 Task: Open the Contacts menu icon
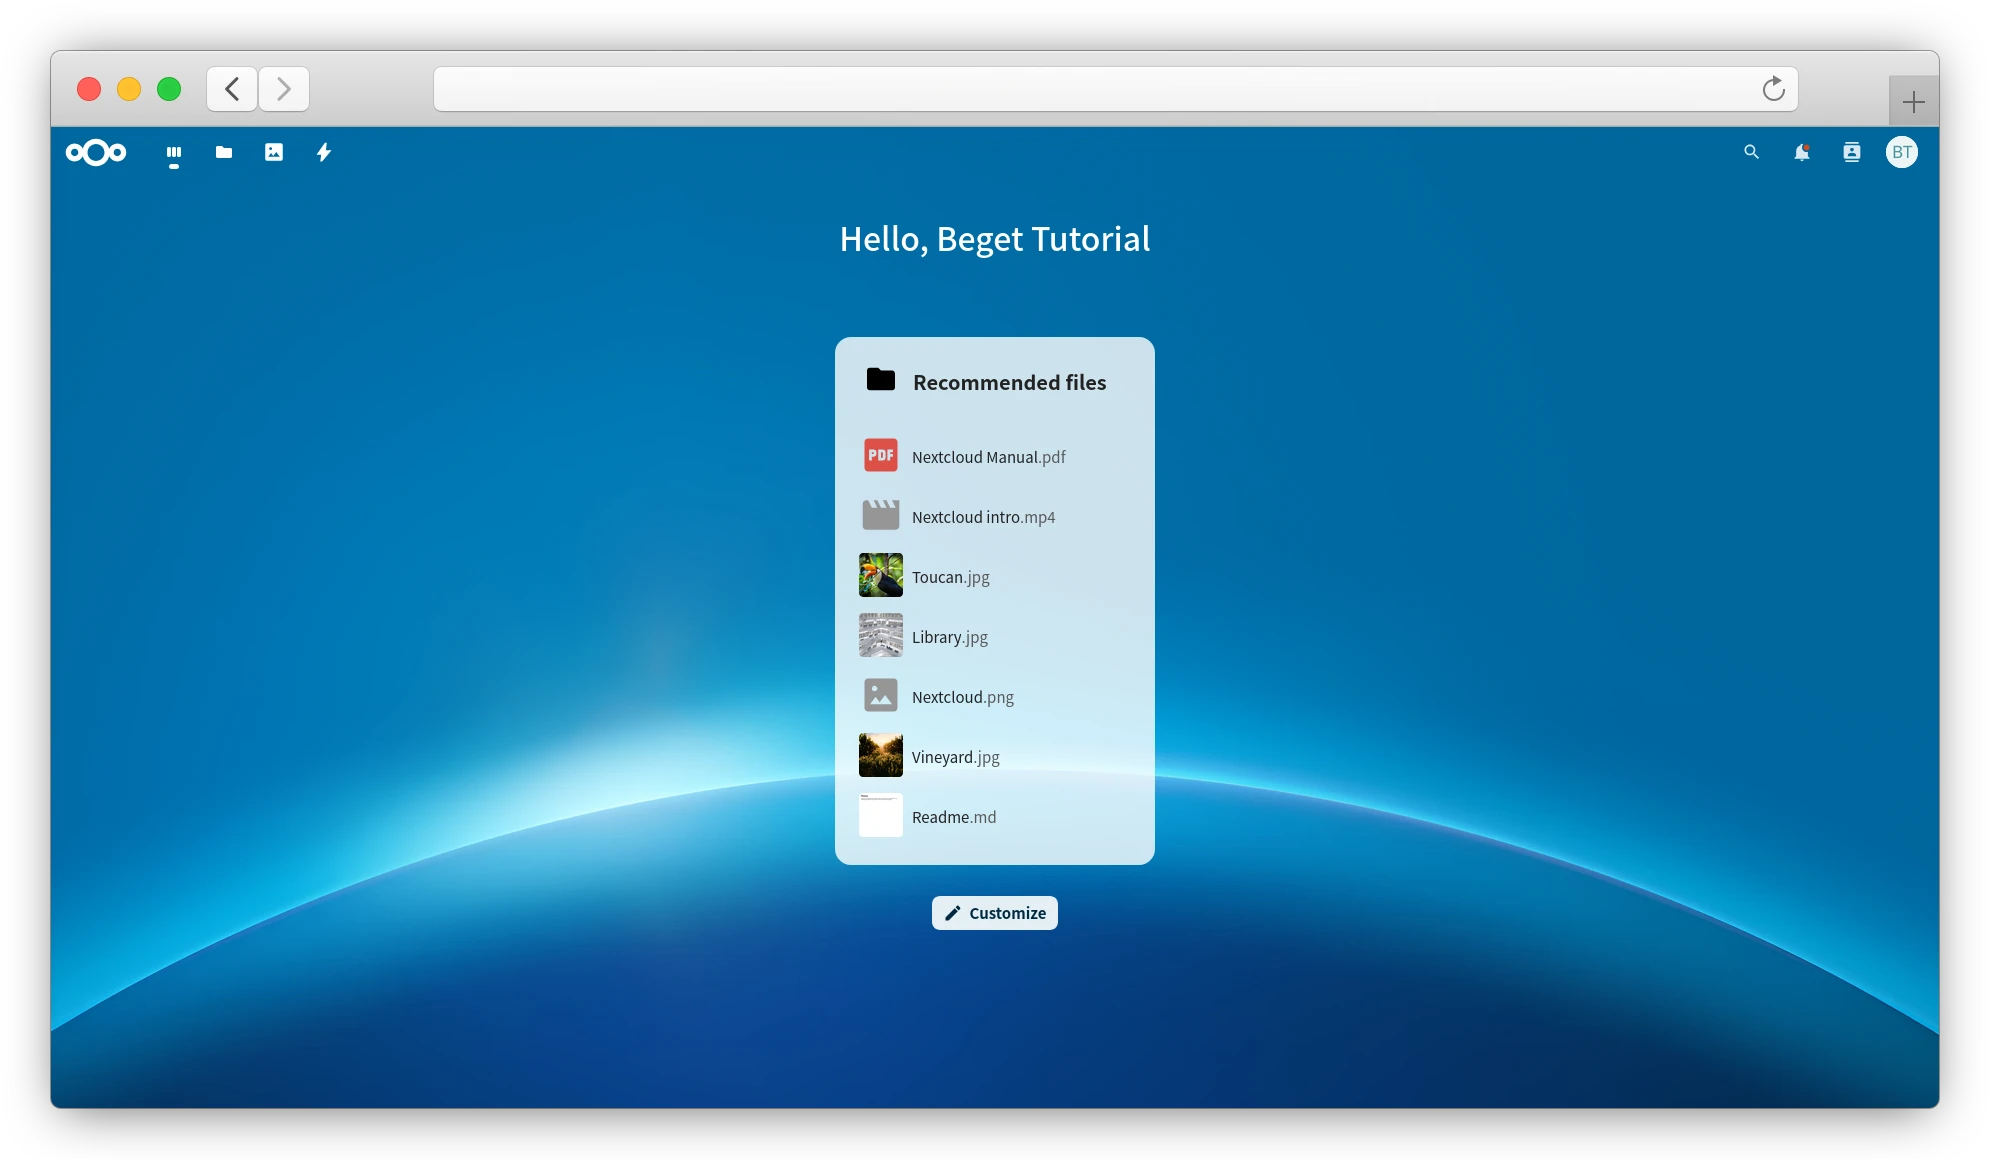coord(1851,153)
